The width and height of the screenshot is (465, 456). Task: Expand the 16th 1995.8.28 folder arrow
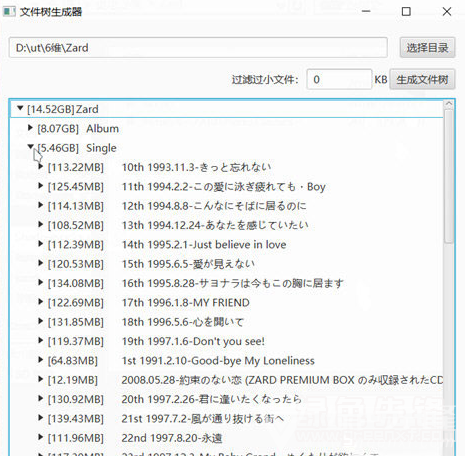coord(40,282)
